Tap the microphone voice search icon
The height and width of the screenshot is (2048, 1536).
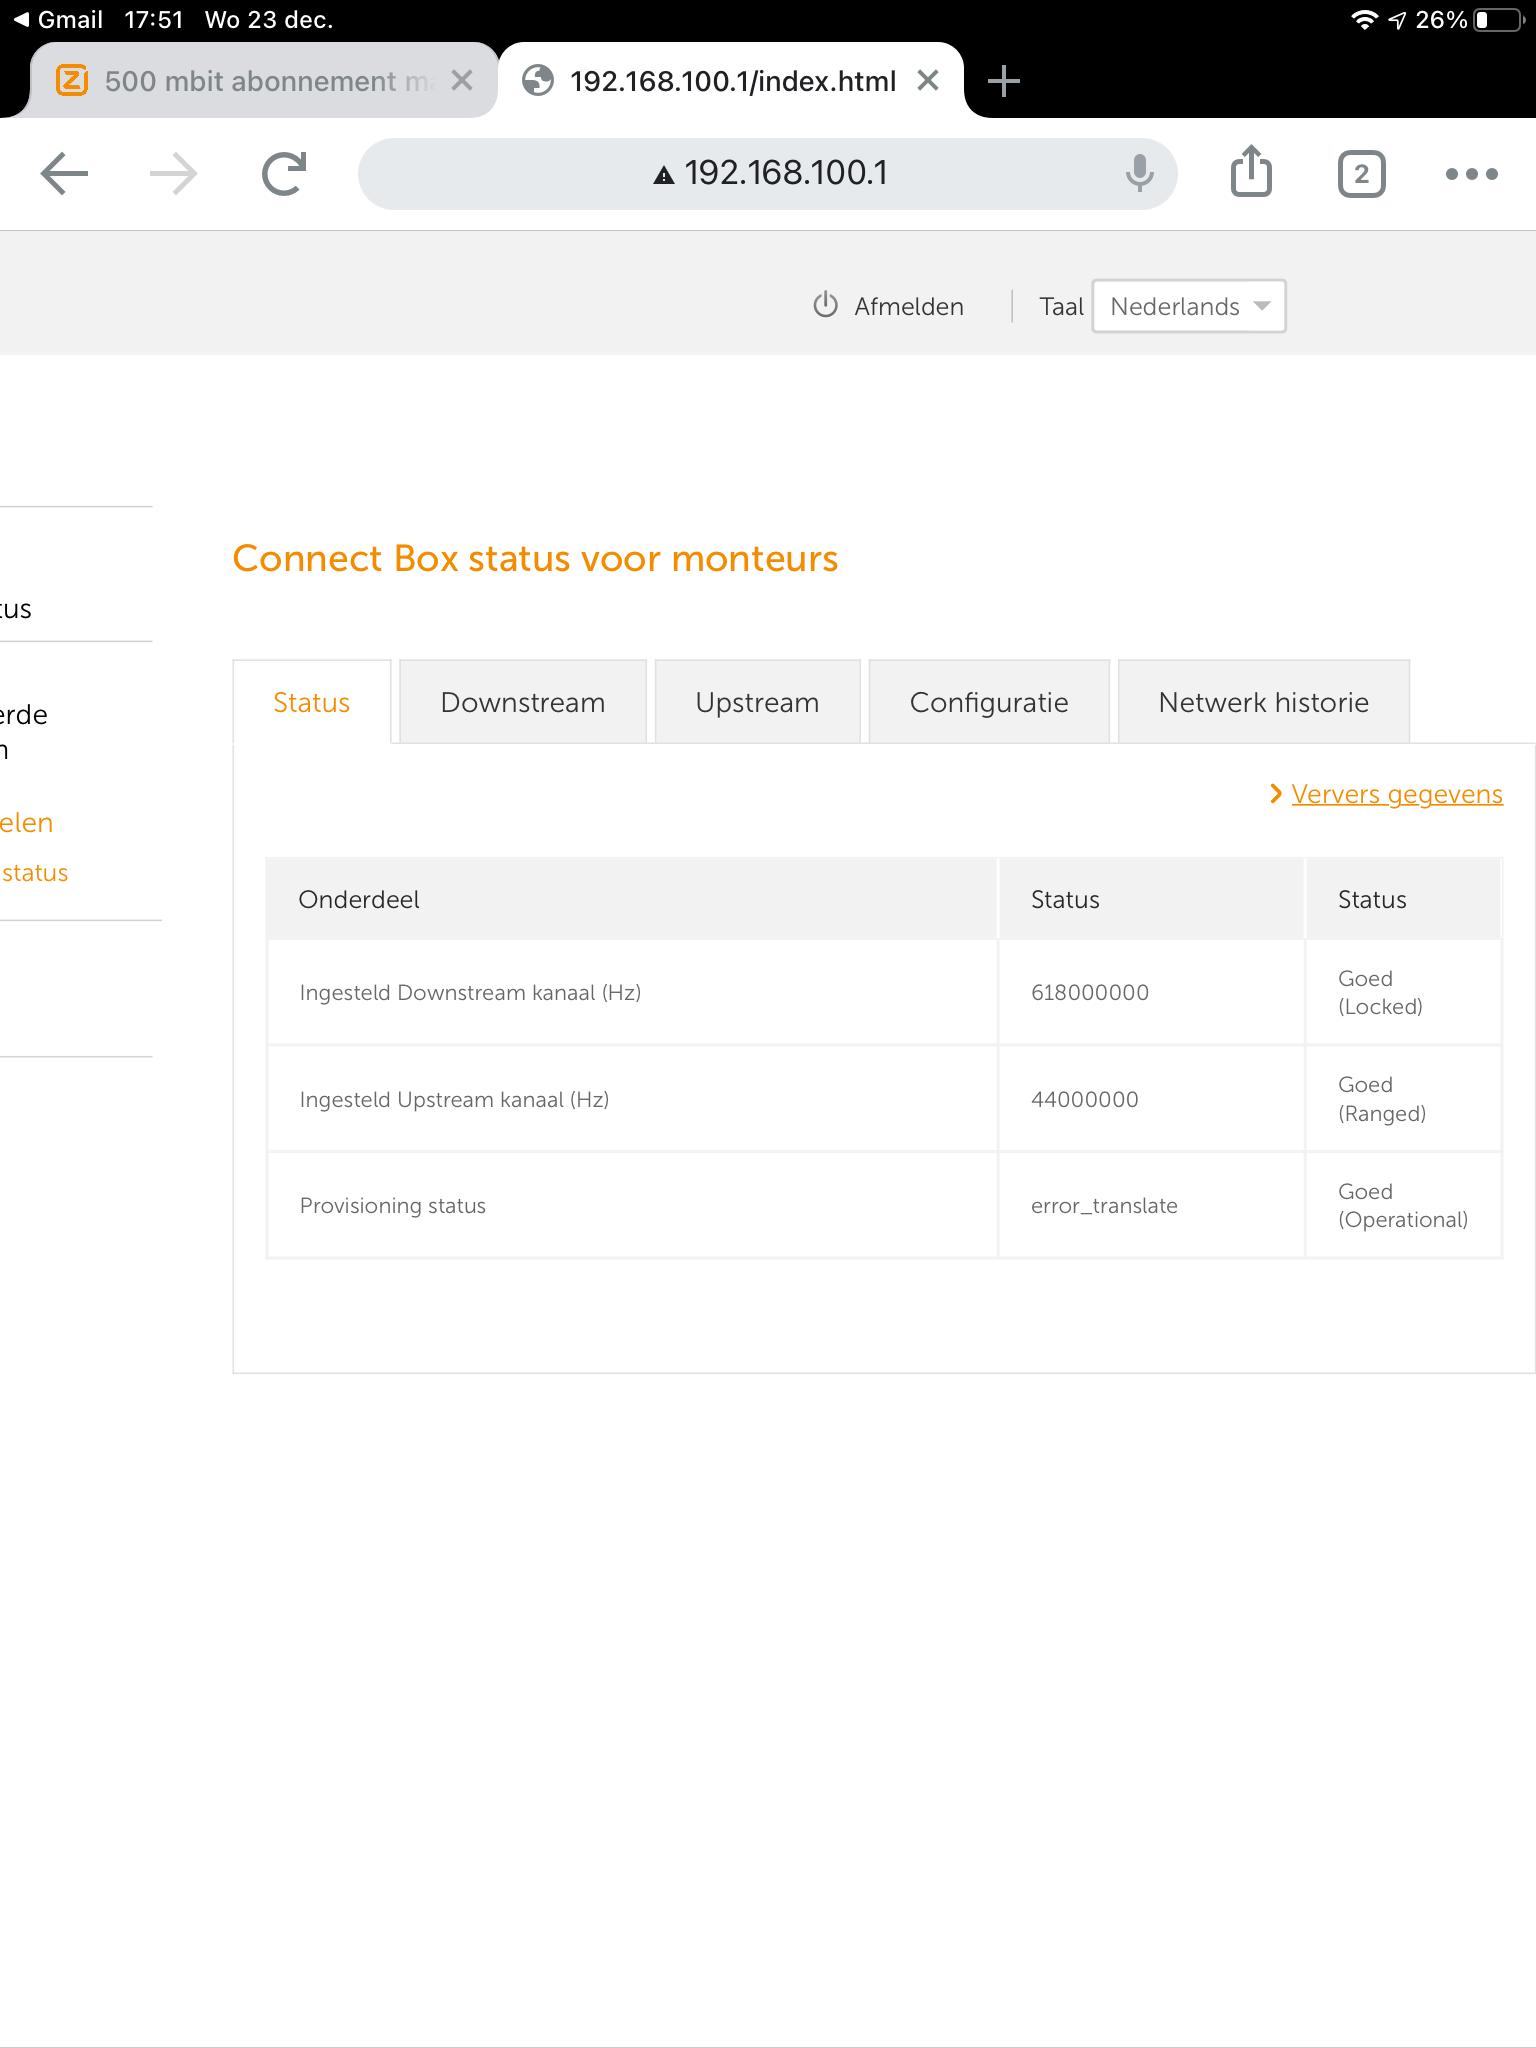1139,174
